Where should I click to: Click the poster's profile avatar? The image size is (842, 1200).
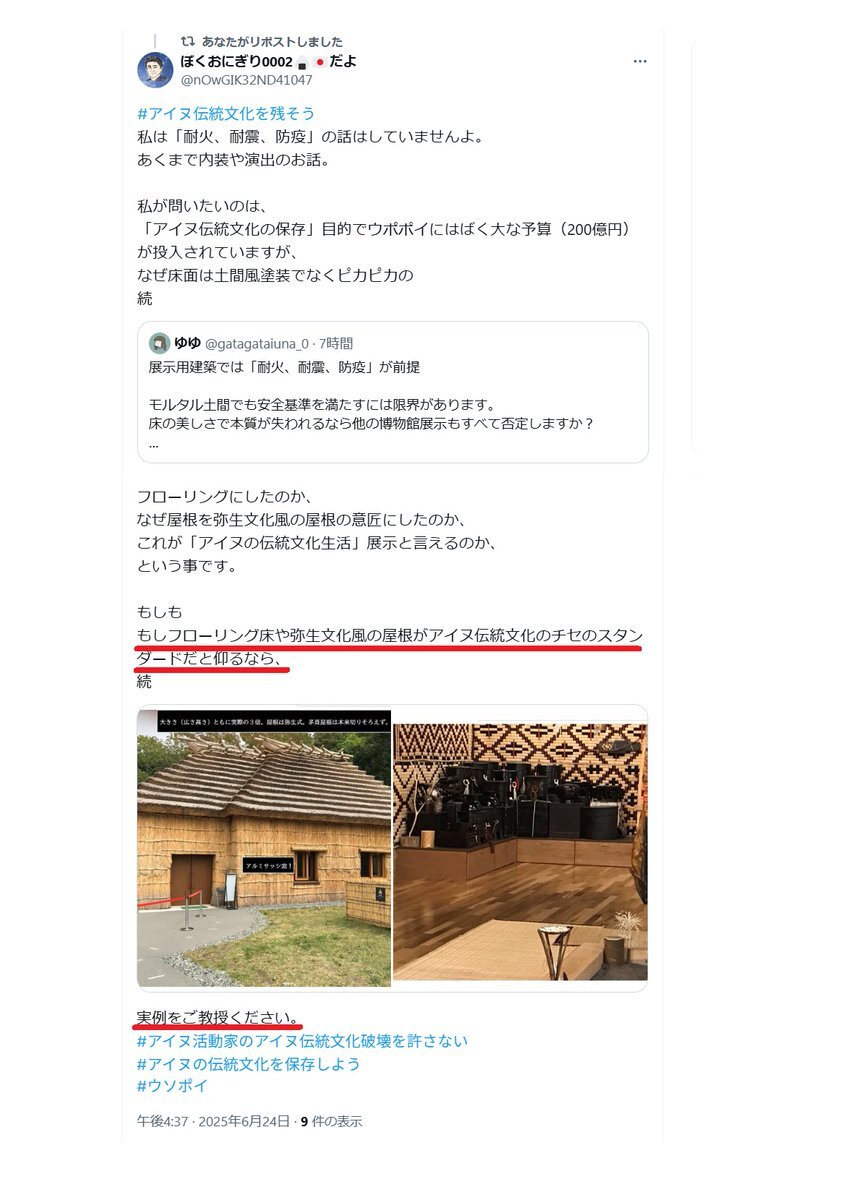tap(155, 70)
